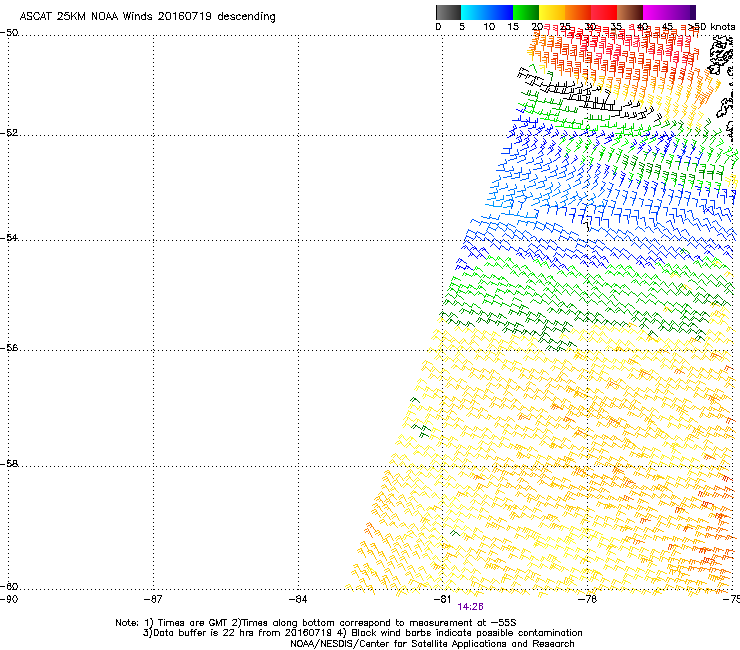
Task: Click the purple 14:26 time stamp
Action: [x=470, y=606]
